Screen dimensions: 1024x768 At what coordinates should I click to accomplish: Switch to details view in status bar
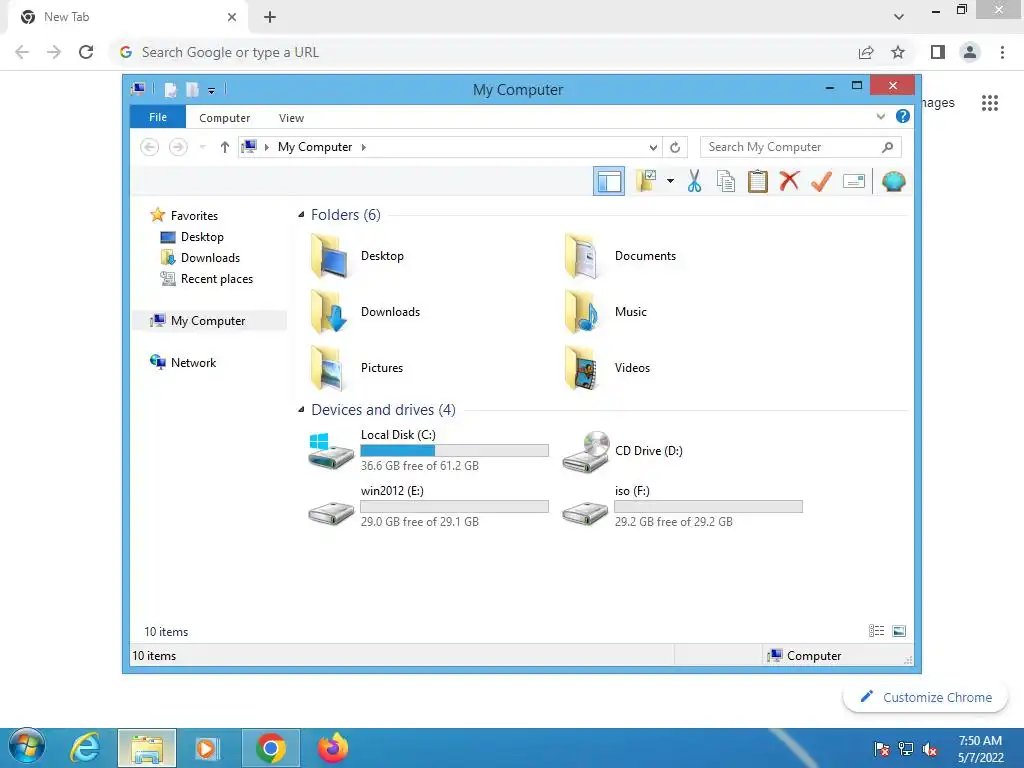[x=876, y=630]
